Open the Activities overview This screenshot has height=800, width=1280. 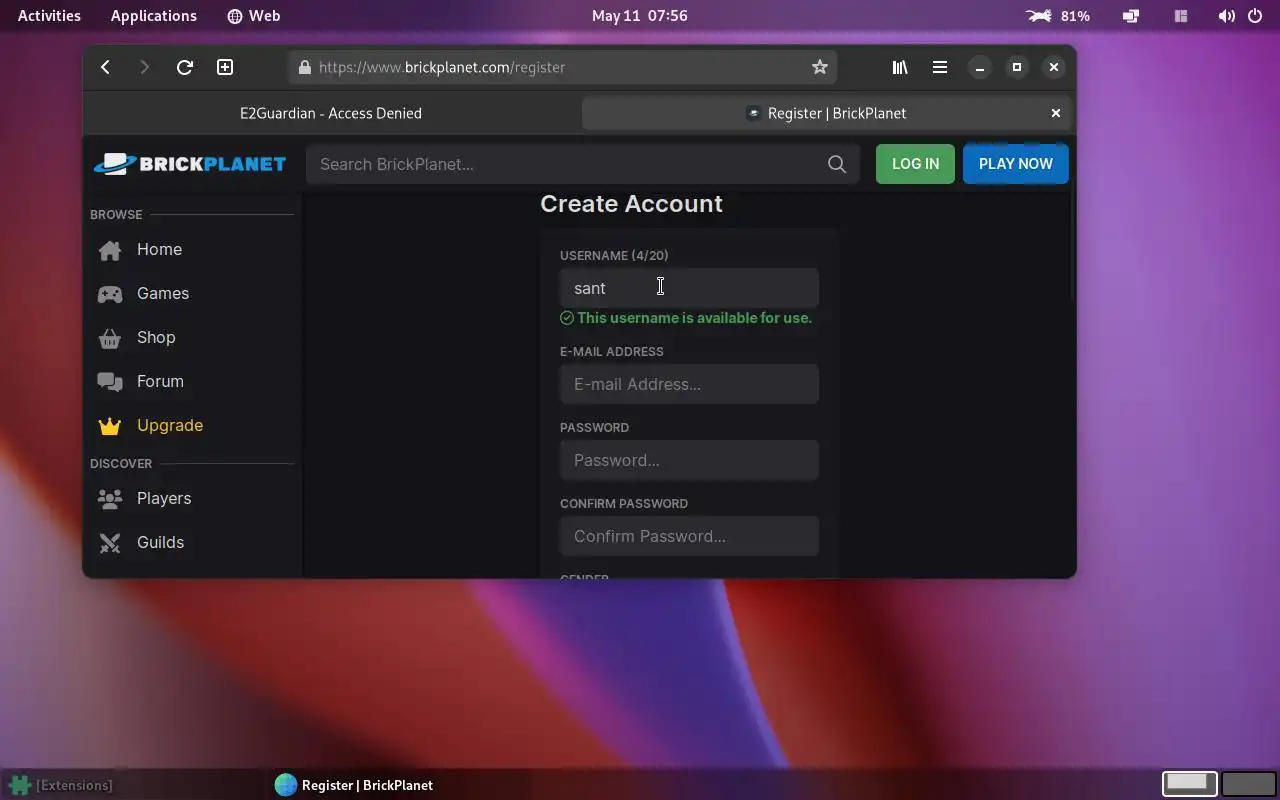49,16
